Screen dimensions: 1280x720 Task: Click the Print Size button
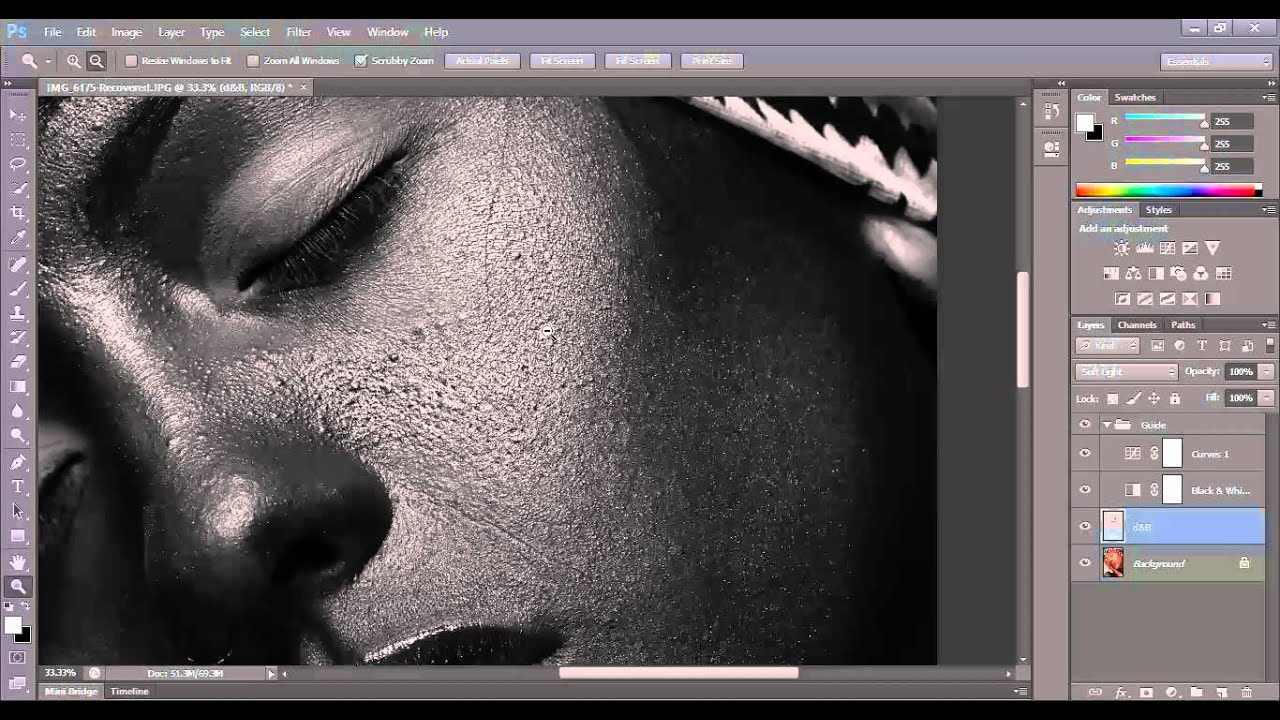712,61
